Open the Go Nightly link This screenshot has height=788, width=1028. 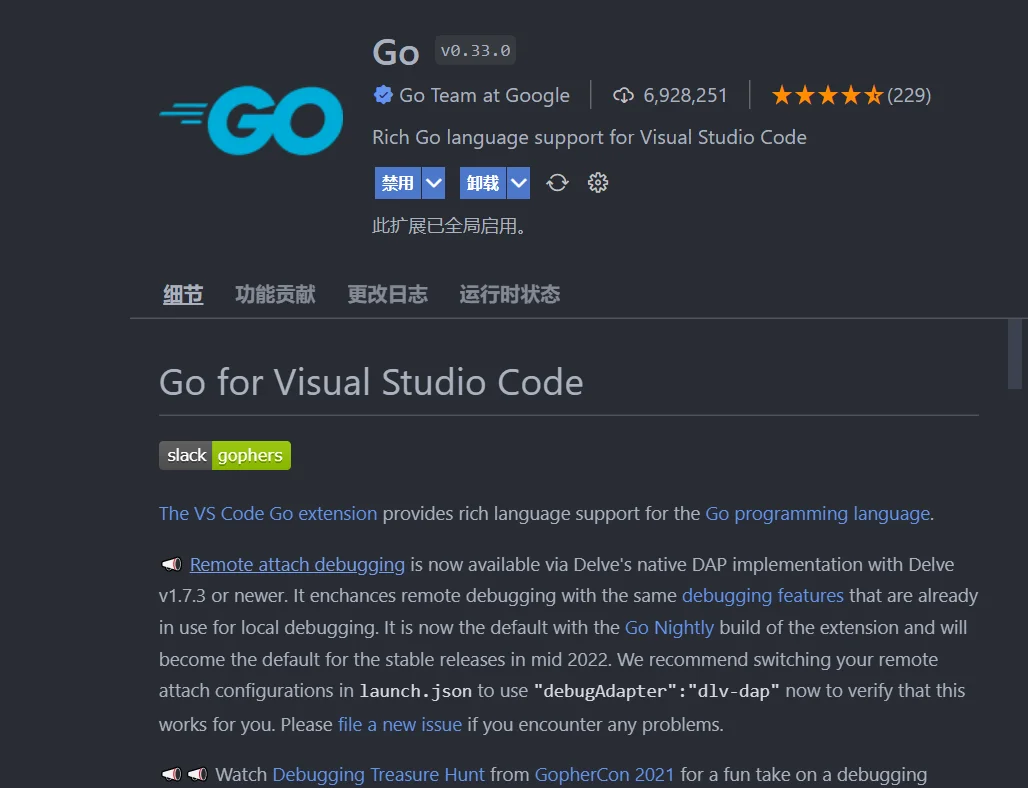669,627
